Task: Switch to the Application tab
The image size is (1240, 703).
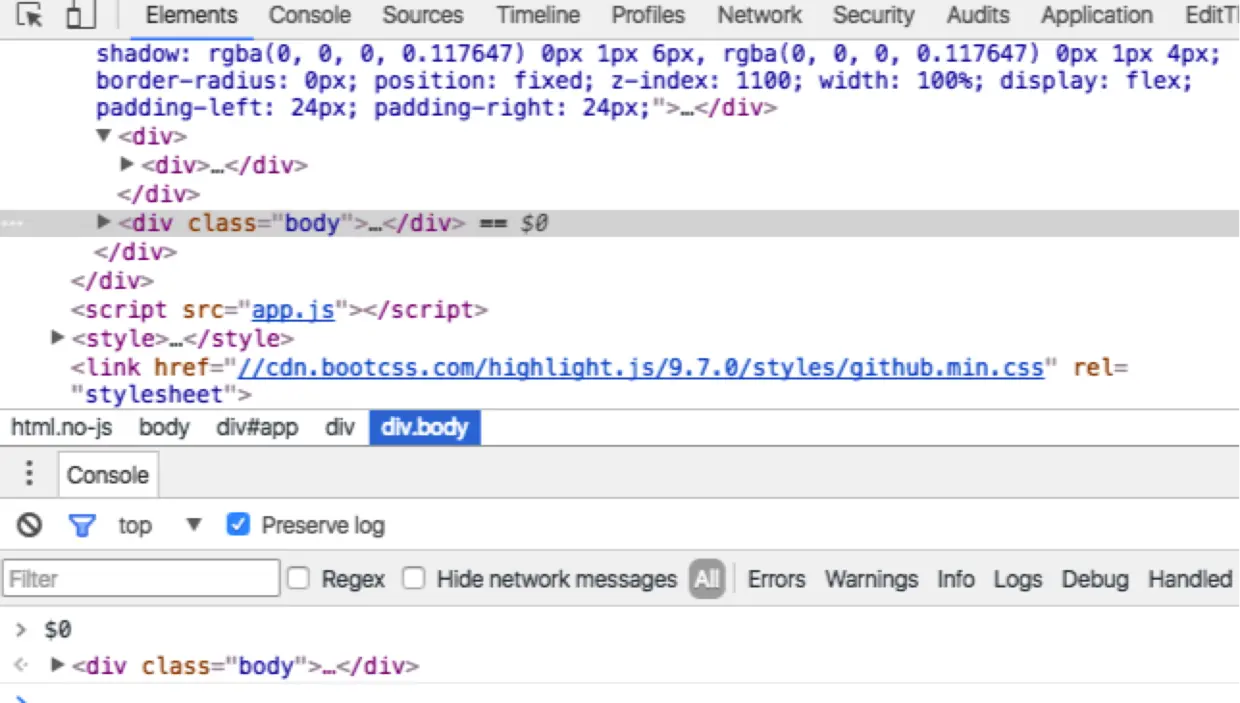Action: [x=1097, y=15]
